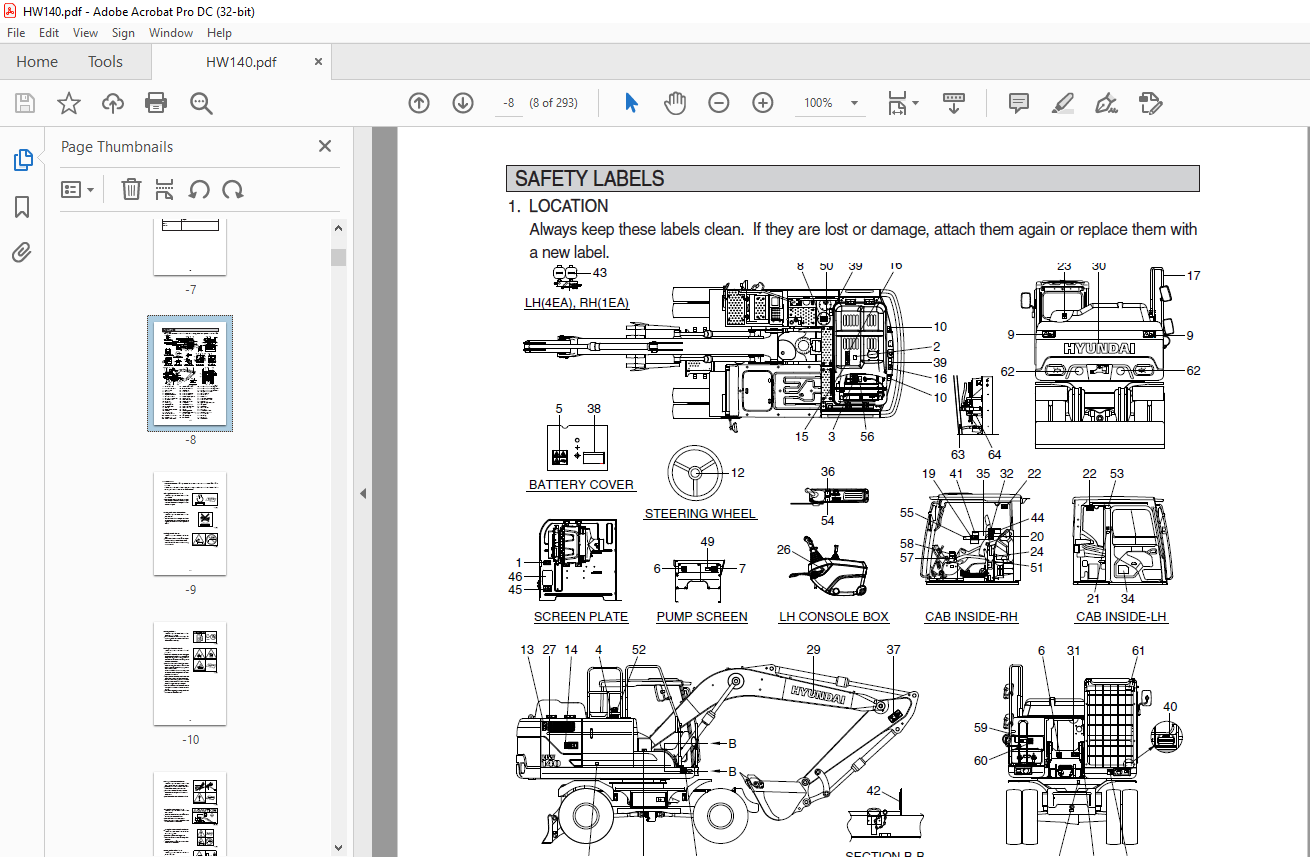
Task: Open the Find text magnifier tool
Action: tap(201, 103)
